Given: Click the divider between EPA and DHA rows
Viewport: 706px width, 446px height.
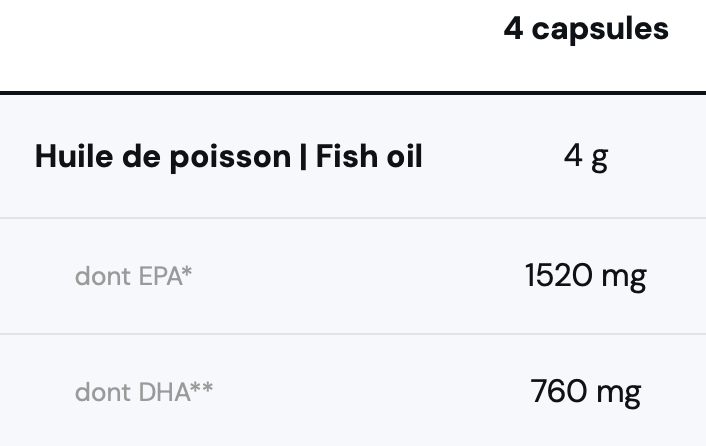Looking at the screenshot, I should (x=353, y=334).
